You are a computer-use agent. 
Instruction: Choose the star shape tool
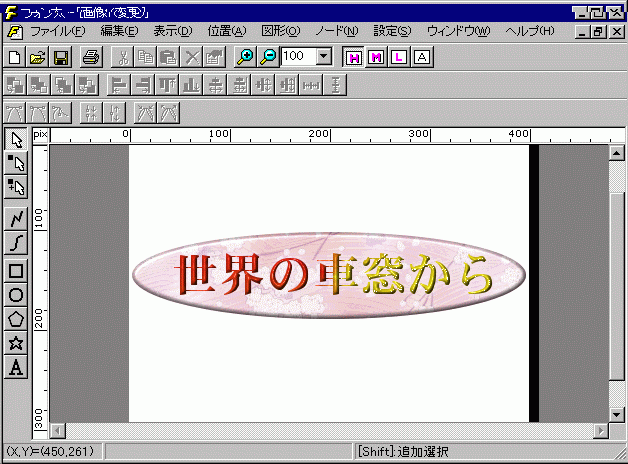tap(16, 343)
